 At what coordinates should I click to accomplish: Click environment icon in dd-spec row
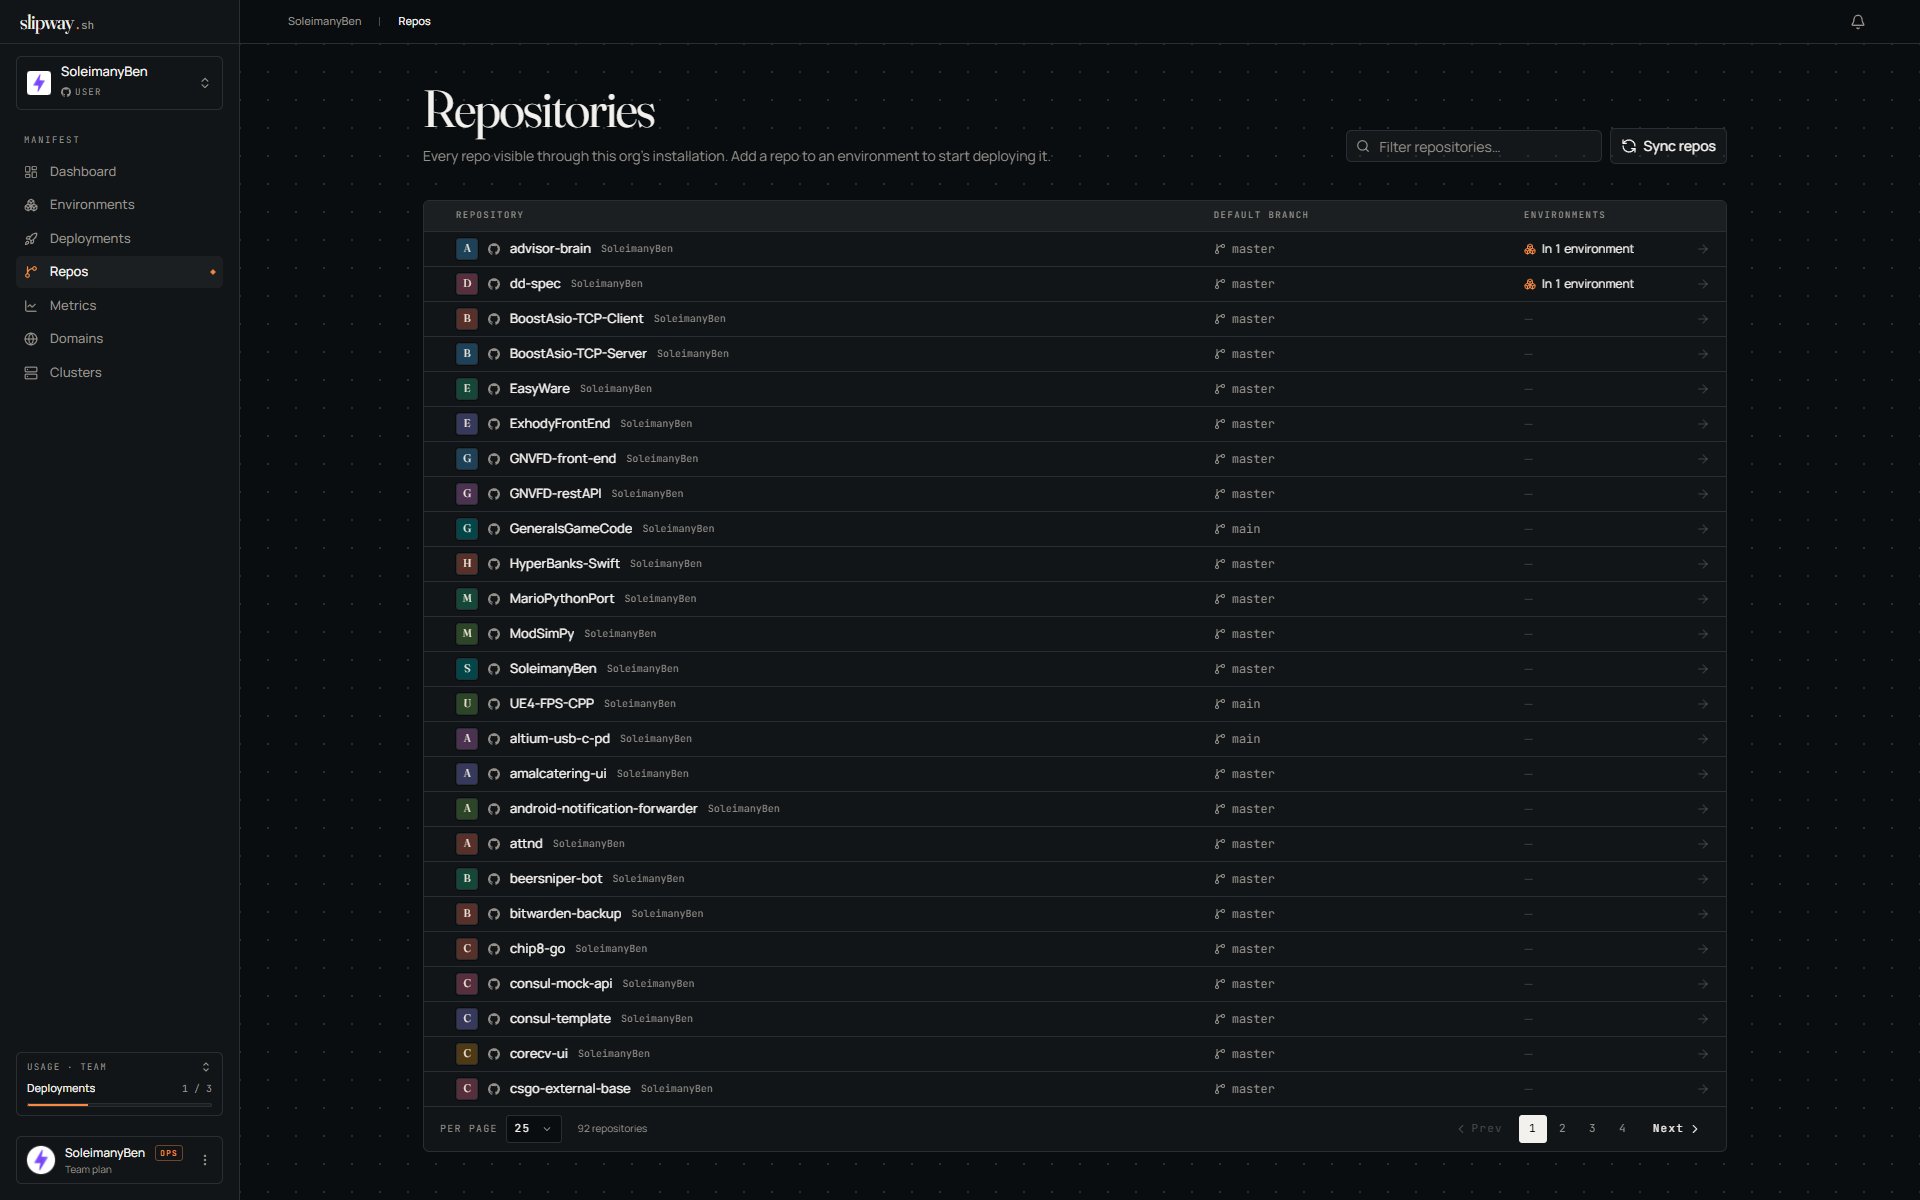(x=1529, y=284)
